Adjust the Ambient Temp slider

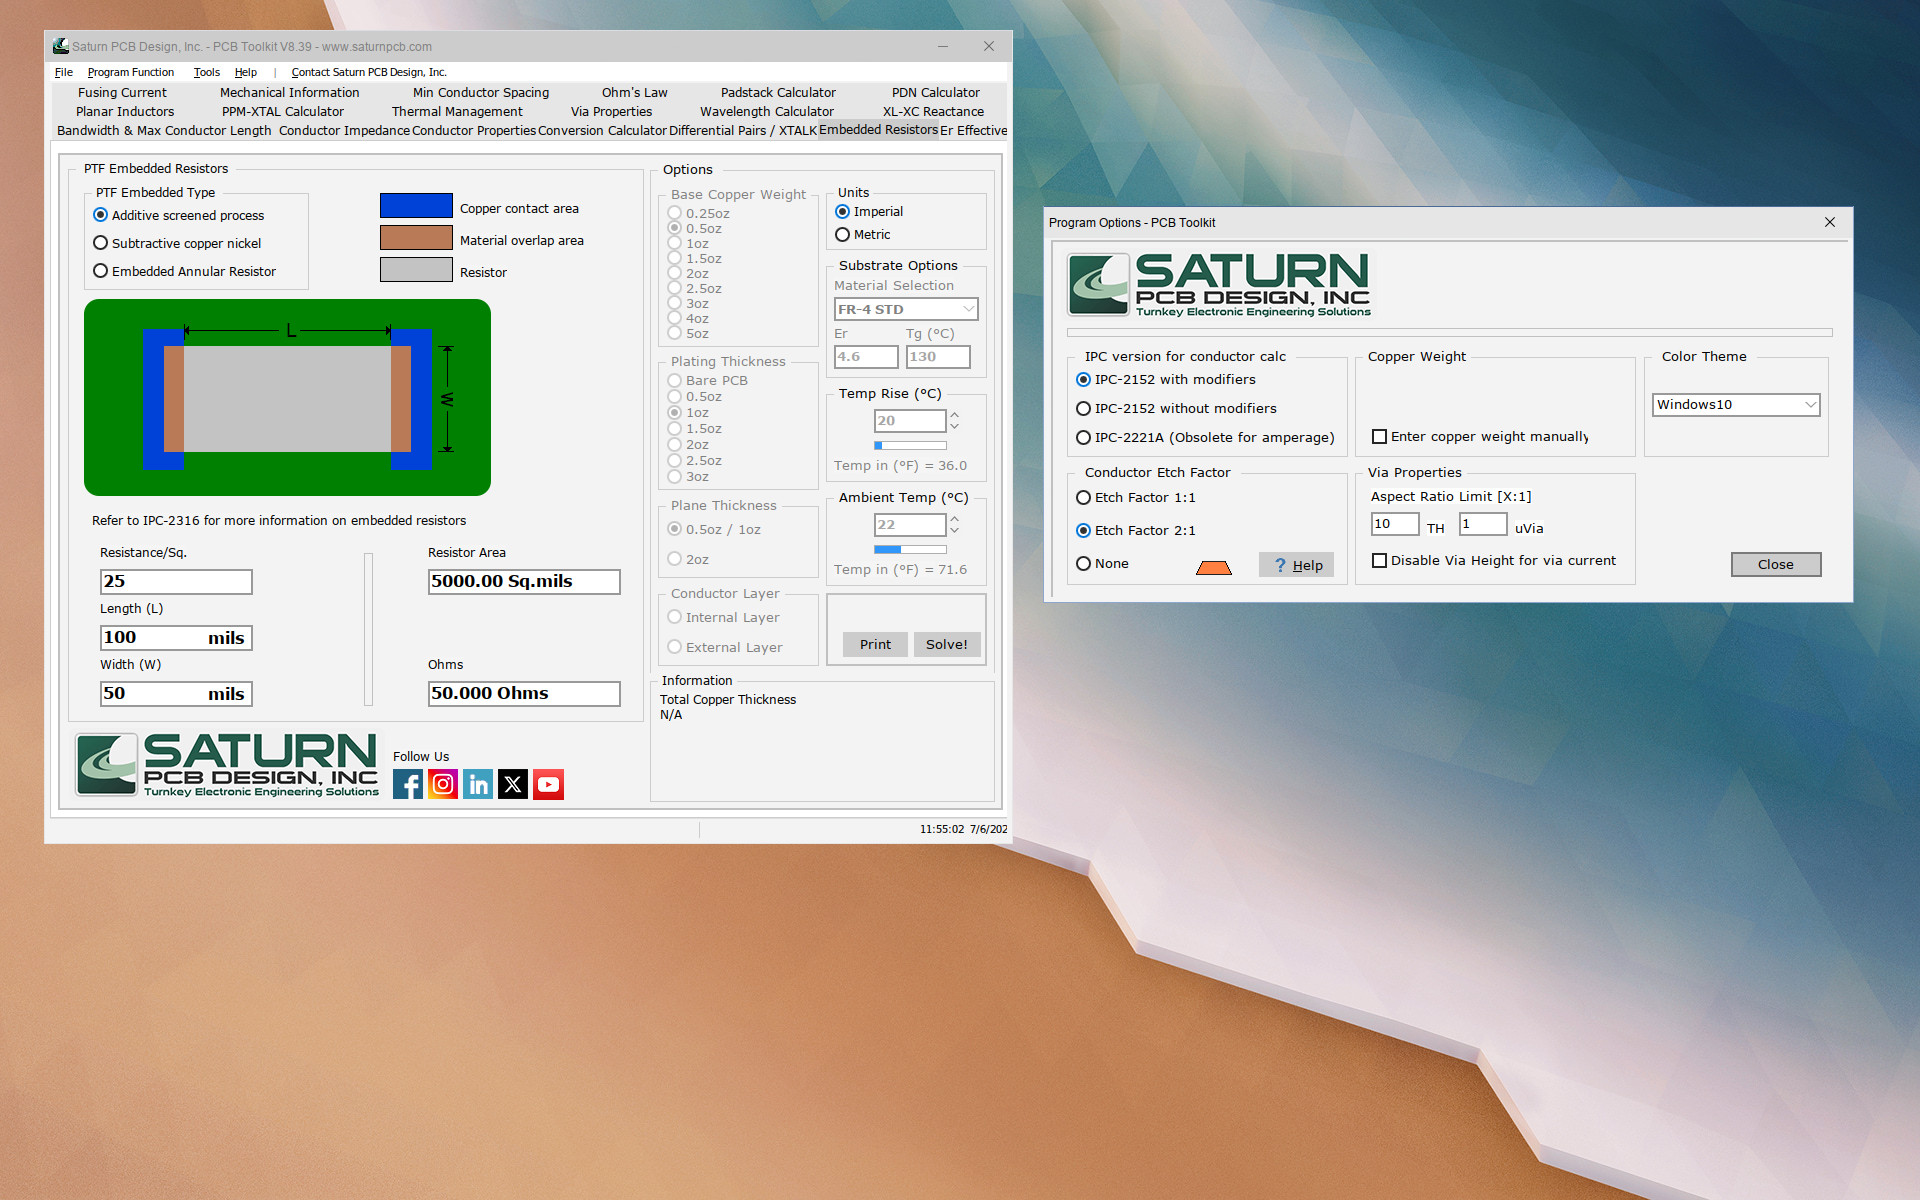coord(909,549)
